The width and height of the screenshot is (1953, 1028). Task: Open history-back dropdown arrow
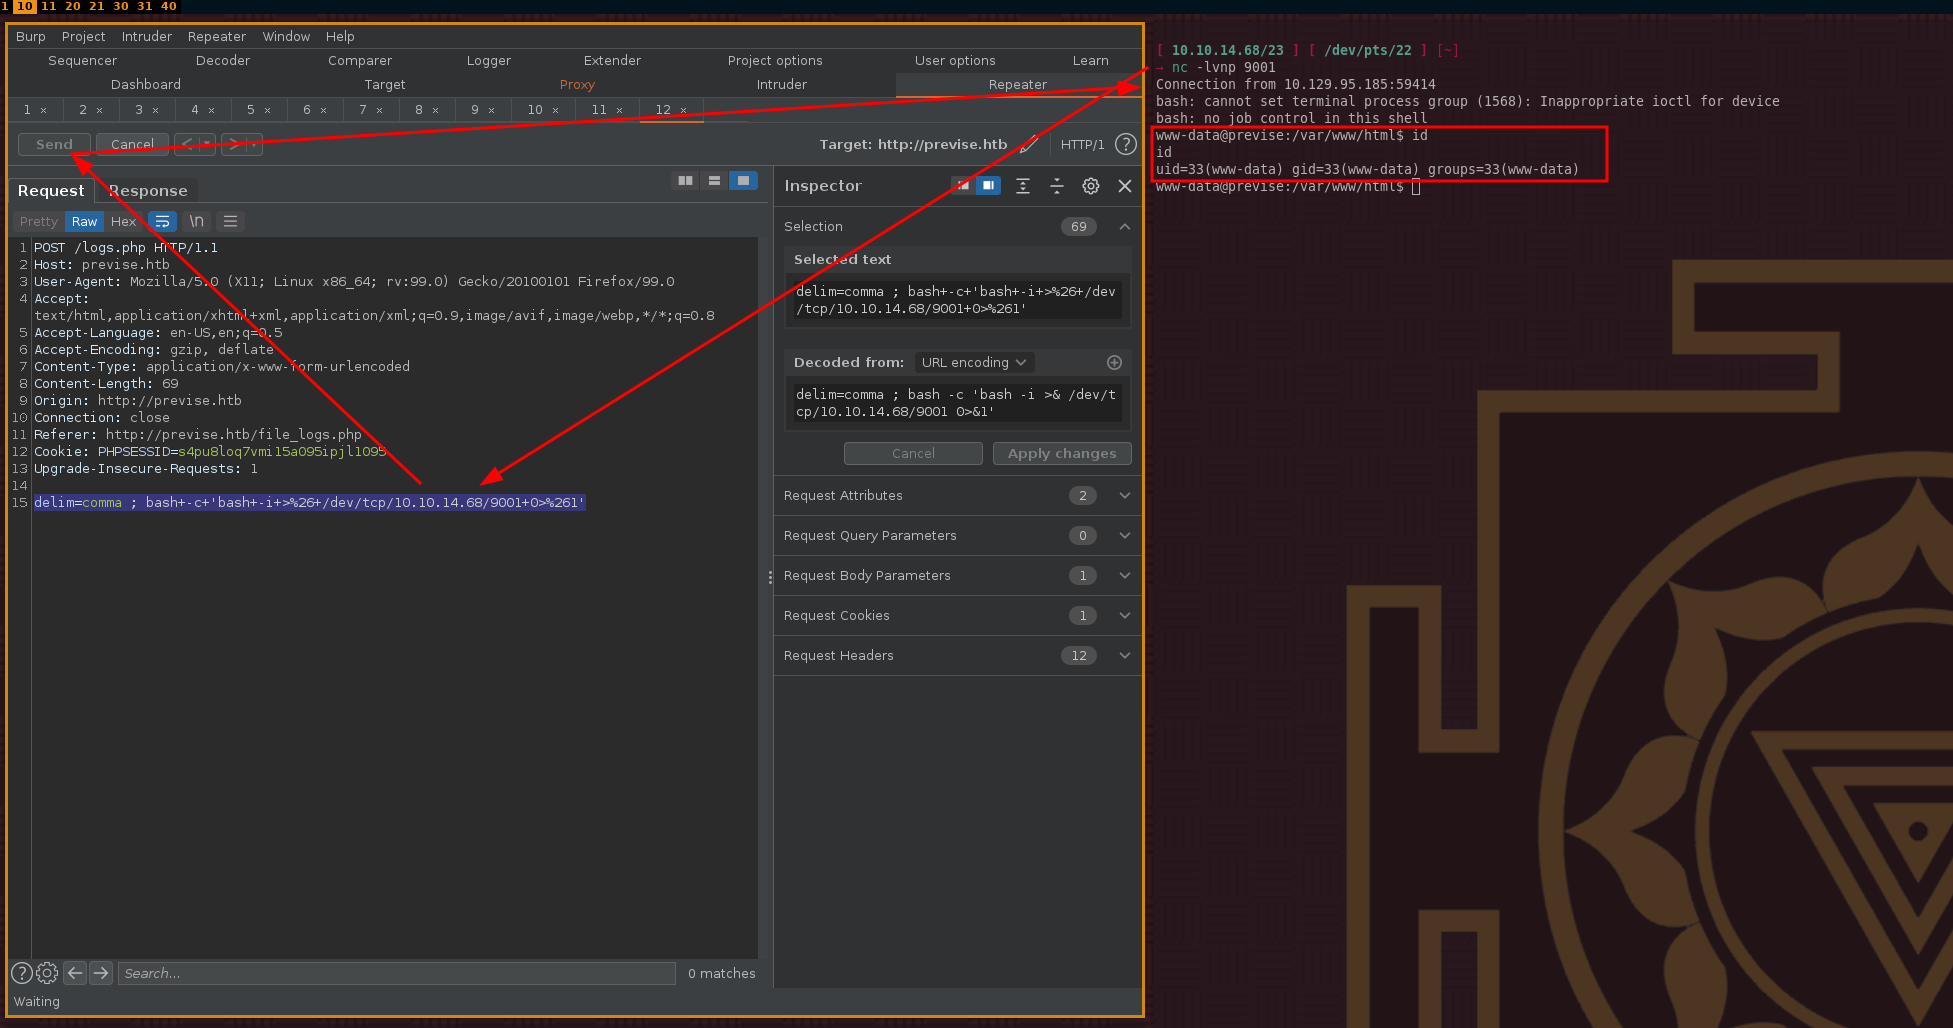[207, 144]
